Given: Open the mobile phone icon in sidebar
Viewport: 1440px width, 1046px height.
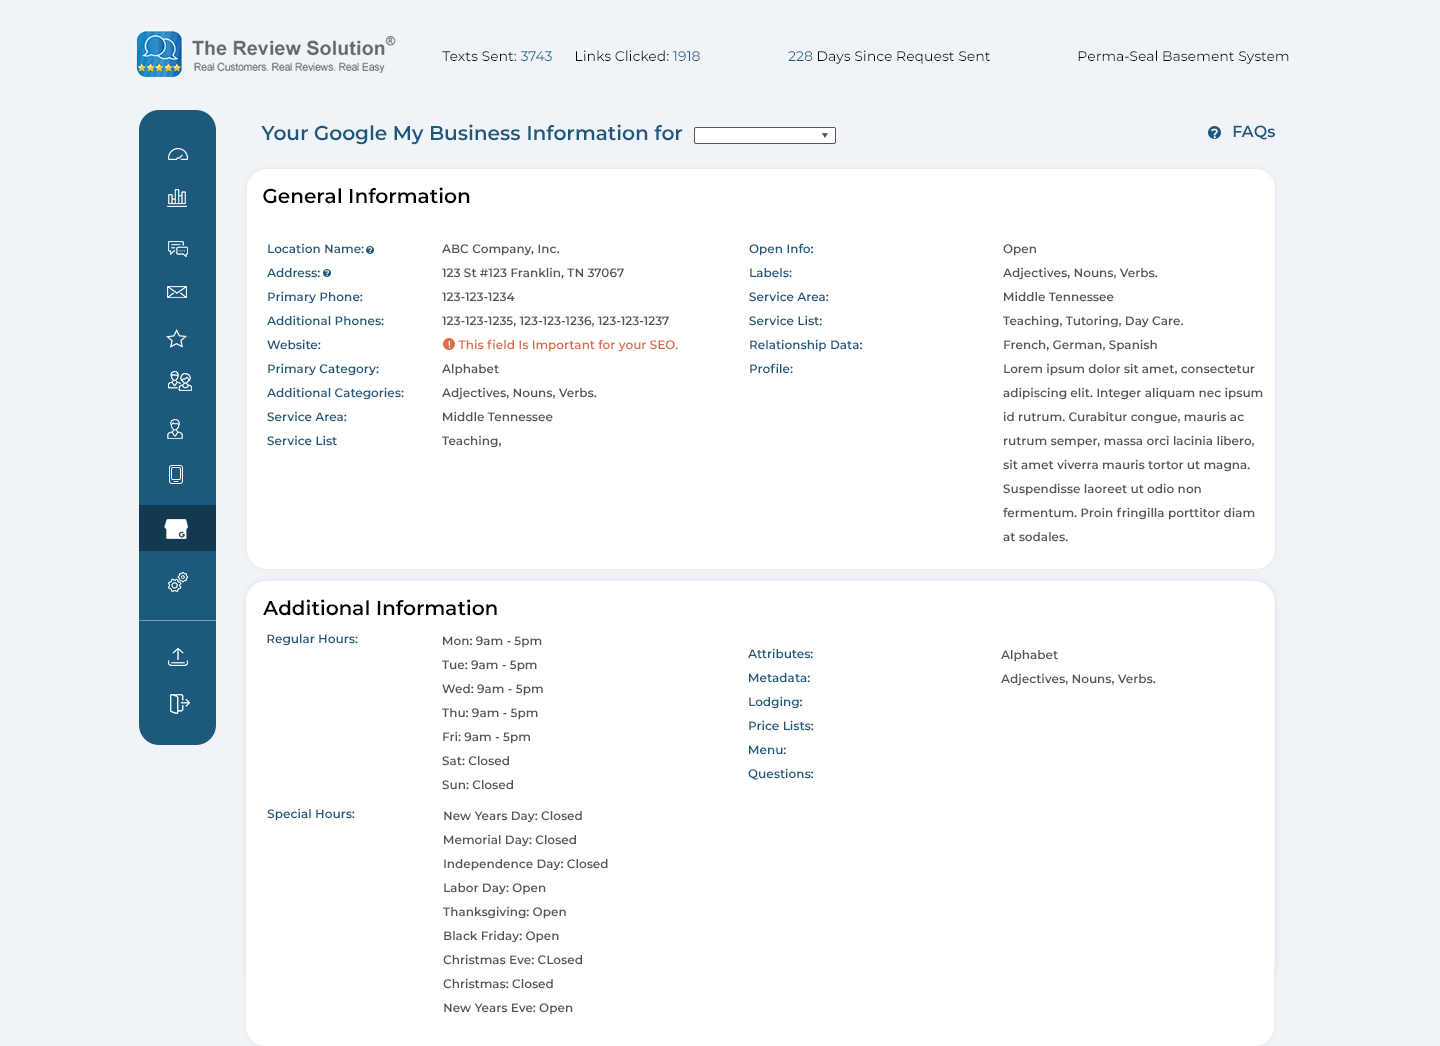Looking at the screenshot, I should click(x=176, y=474).
